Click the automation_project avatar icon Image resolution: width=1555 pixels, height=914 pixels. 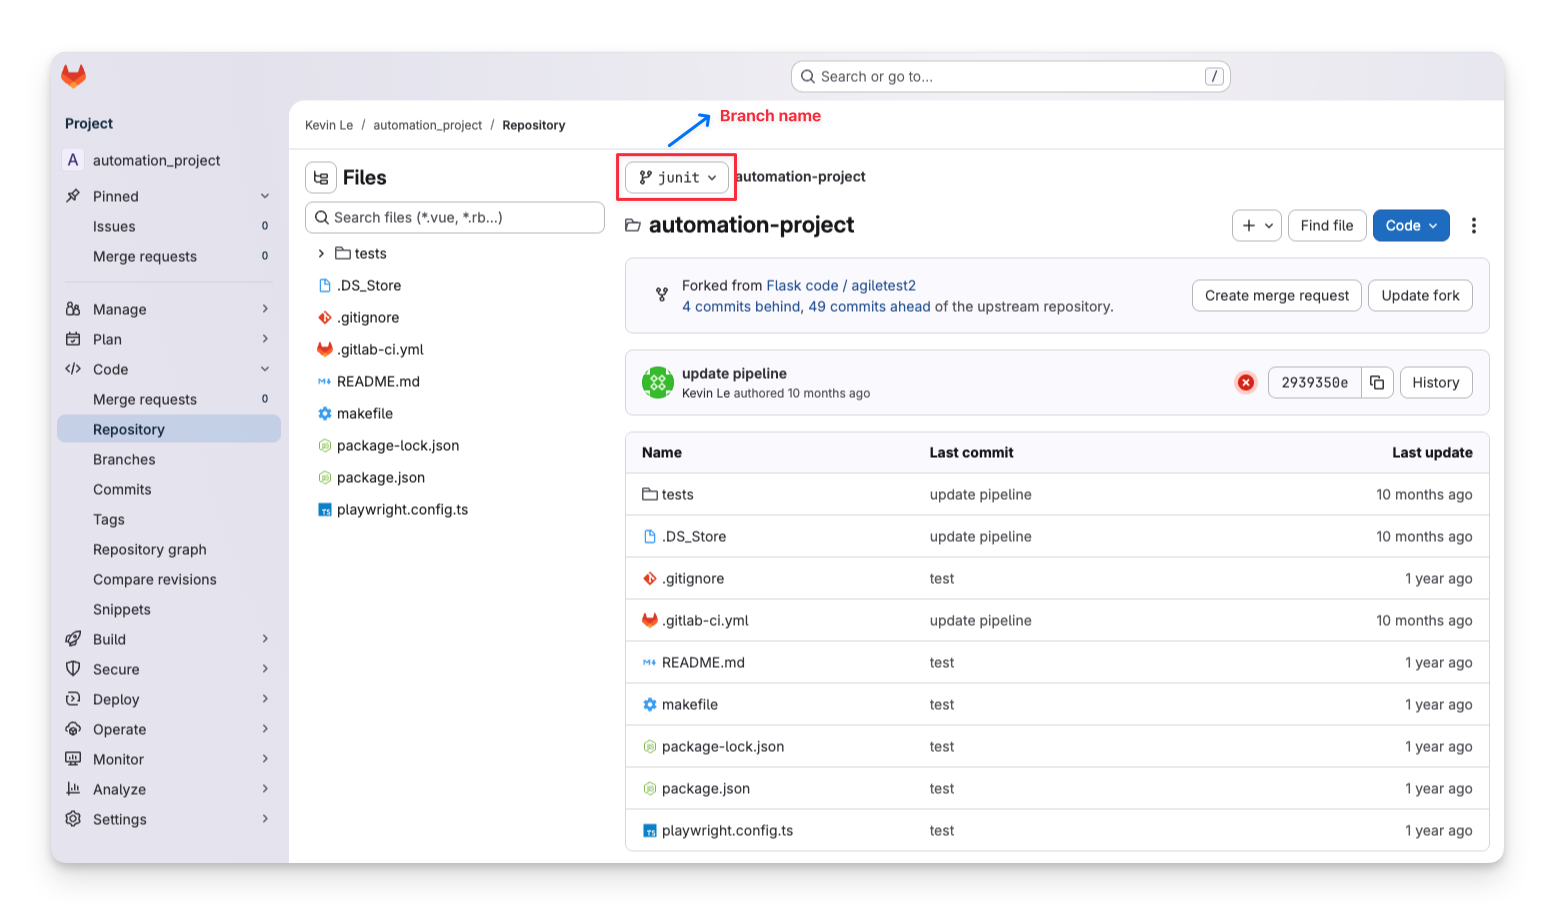point(72,159)
